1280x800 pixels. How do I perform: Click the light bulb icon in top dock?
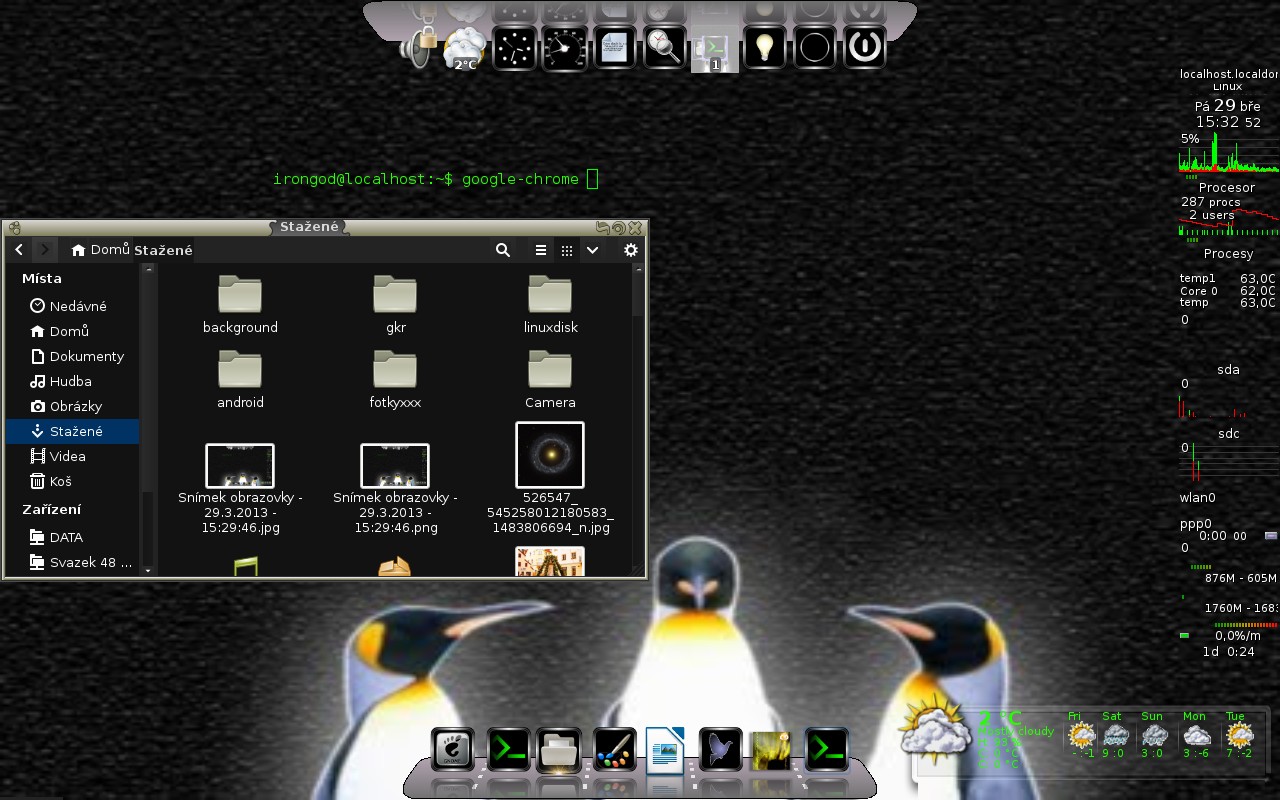coord(765,47)
